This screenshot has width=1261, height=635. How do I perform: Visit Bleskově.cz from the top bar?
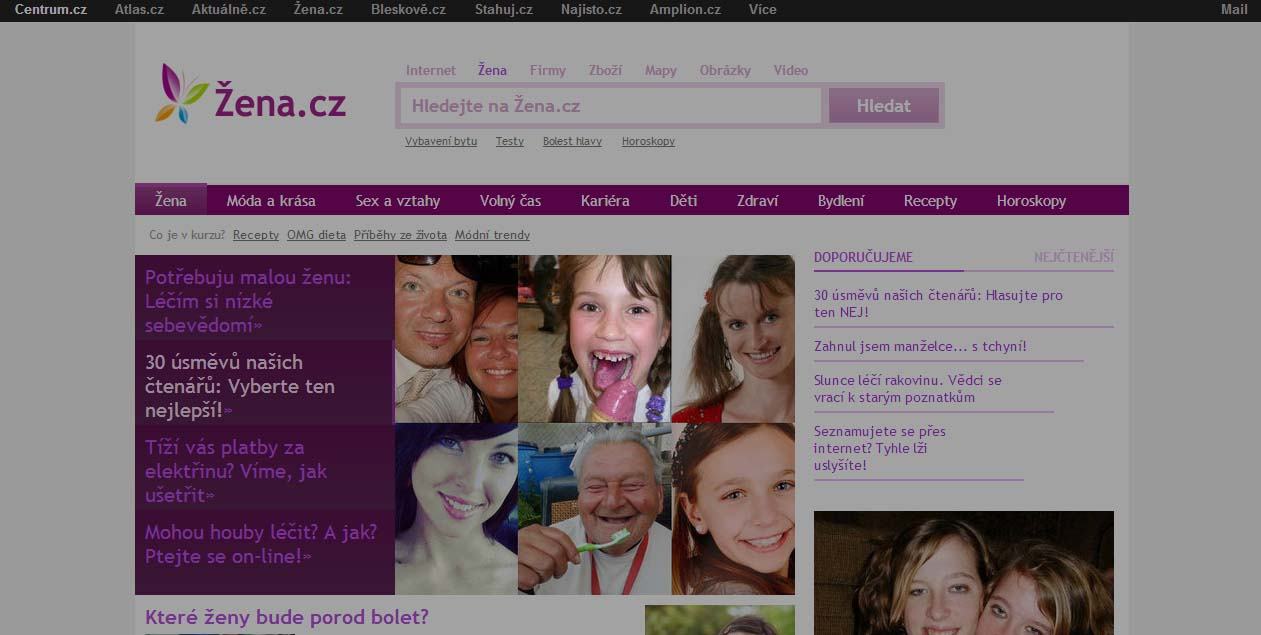[409, 10]
